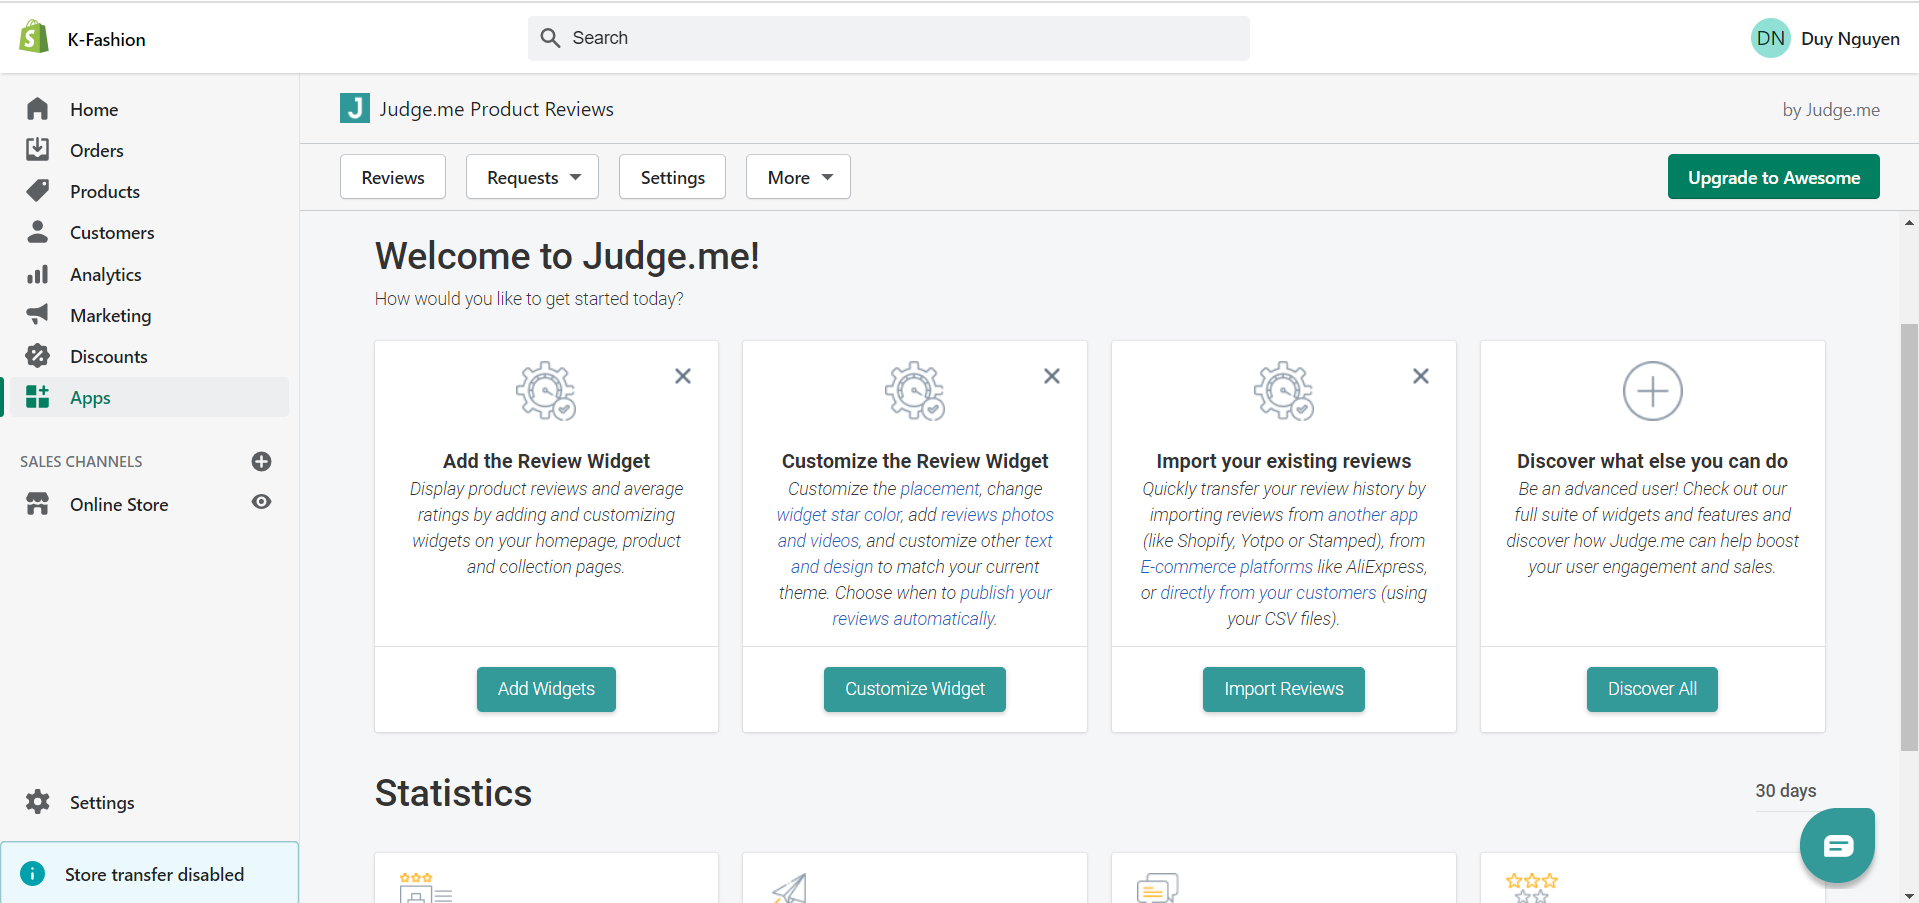Dismiss the Add the Review Widget card

coord(683,376)
